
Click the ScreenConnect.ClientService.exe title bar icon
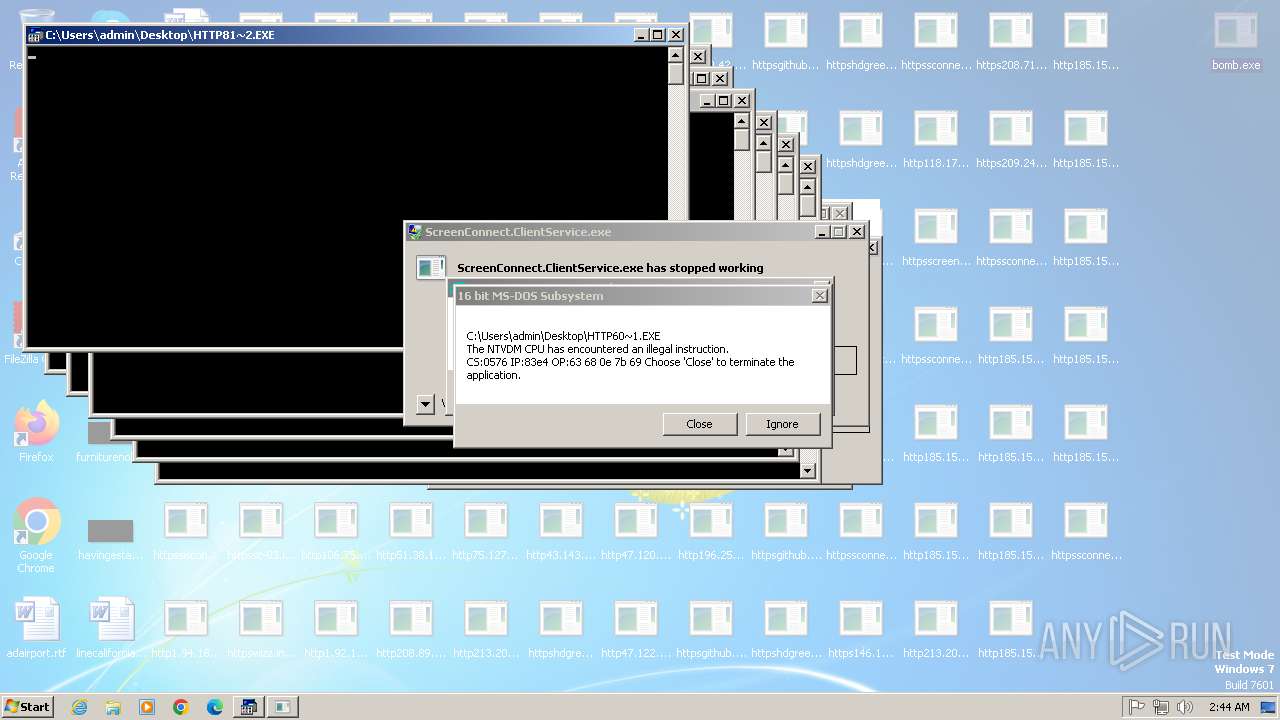click(x=415, y=232)
